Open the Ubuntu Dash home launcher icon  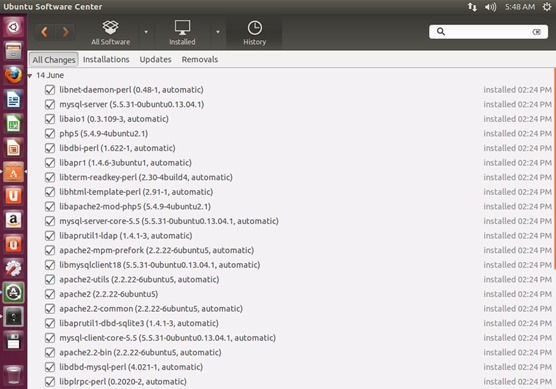[x=13, y=27]
